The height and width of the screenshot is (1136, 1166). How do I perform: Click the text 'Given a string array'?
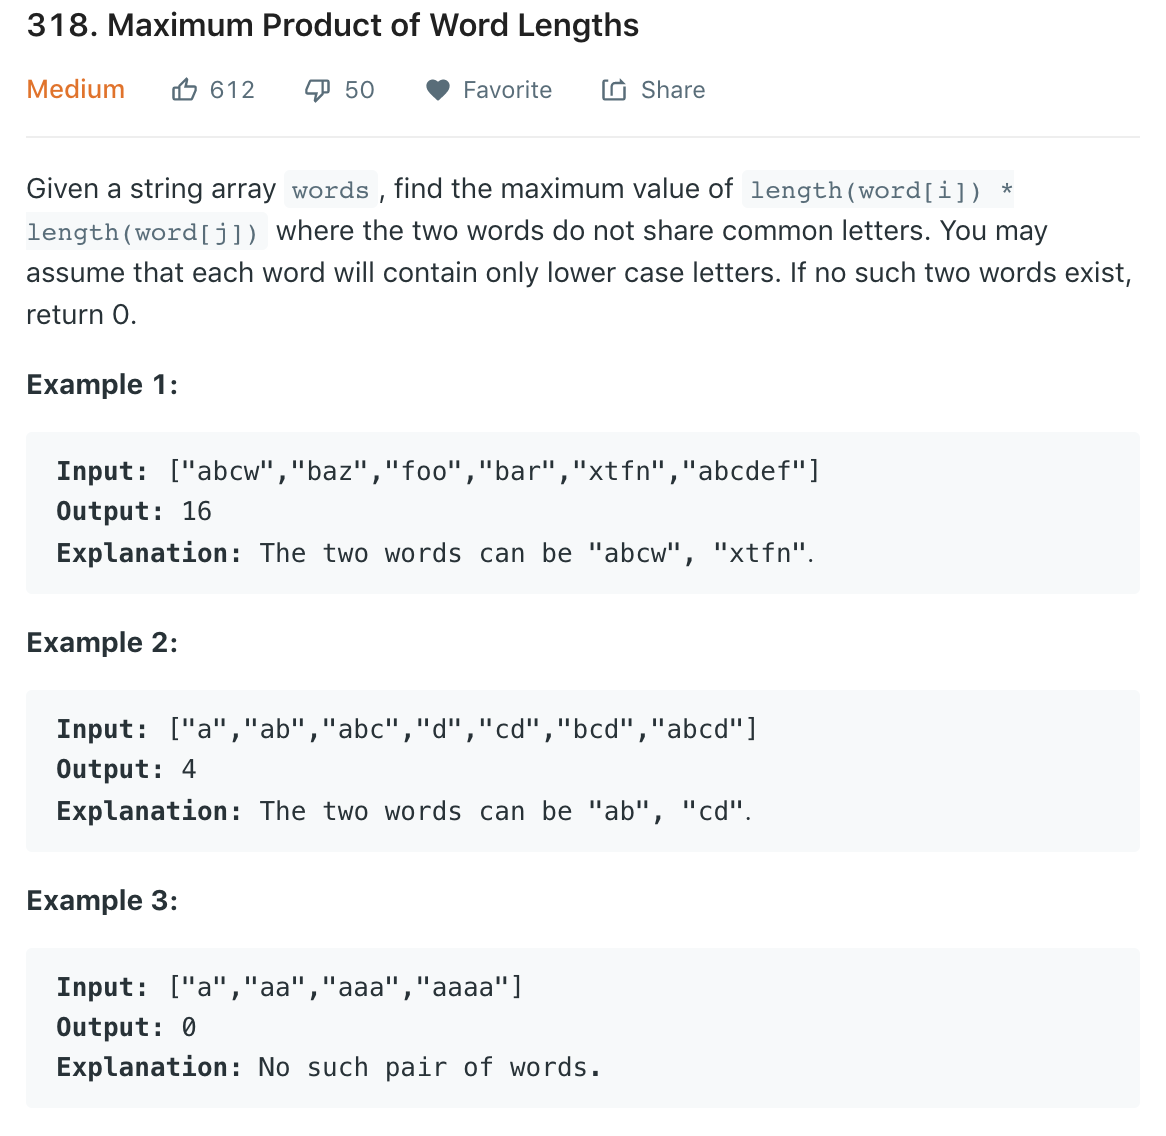coord(151,189)
